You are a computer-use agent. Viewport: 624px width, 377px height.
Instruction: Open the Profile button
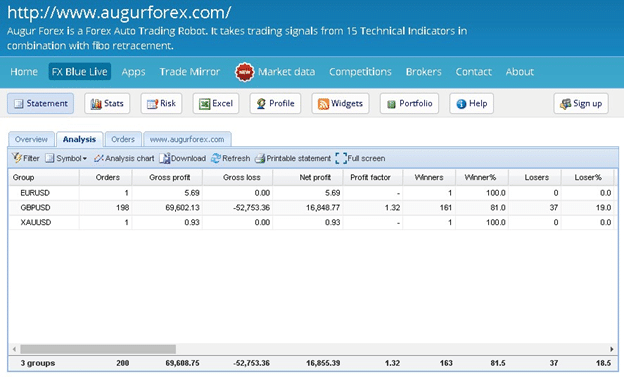(275, 104)
